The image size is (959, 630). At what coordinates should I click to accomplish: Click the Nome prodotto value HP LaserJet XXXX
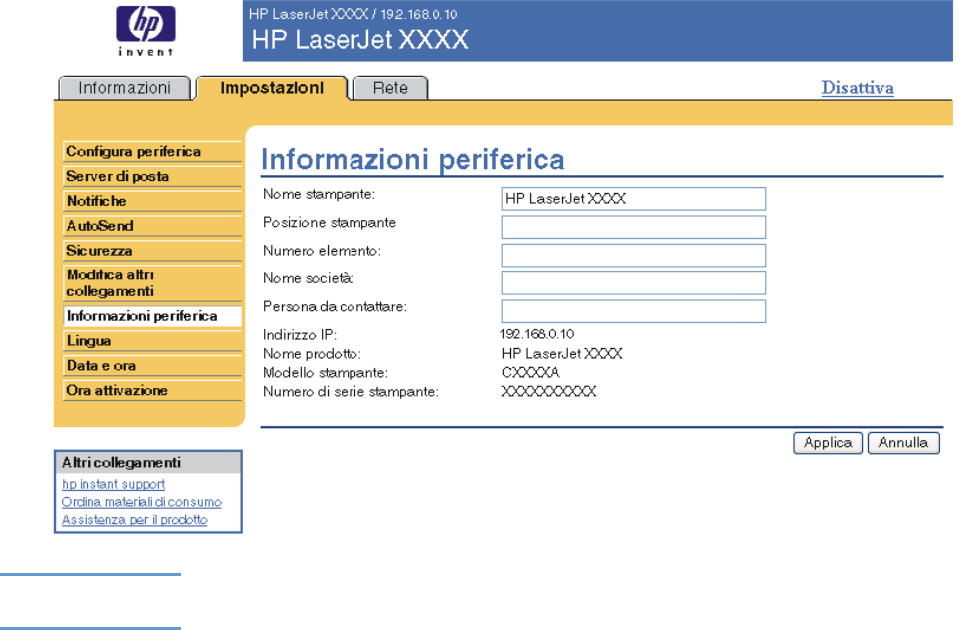click(562, 354)
